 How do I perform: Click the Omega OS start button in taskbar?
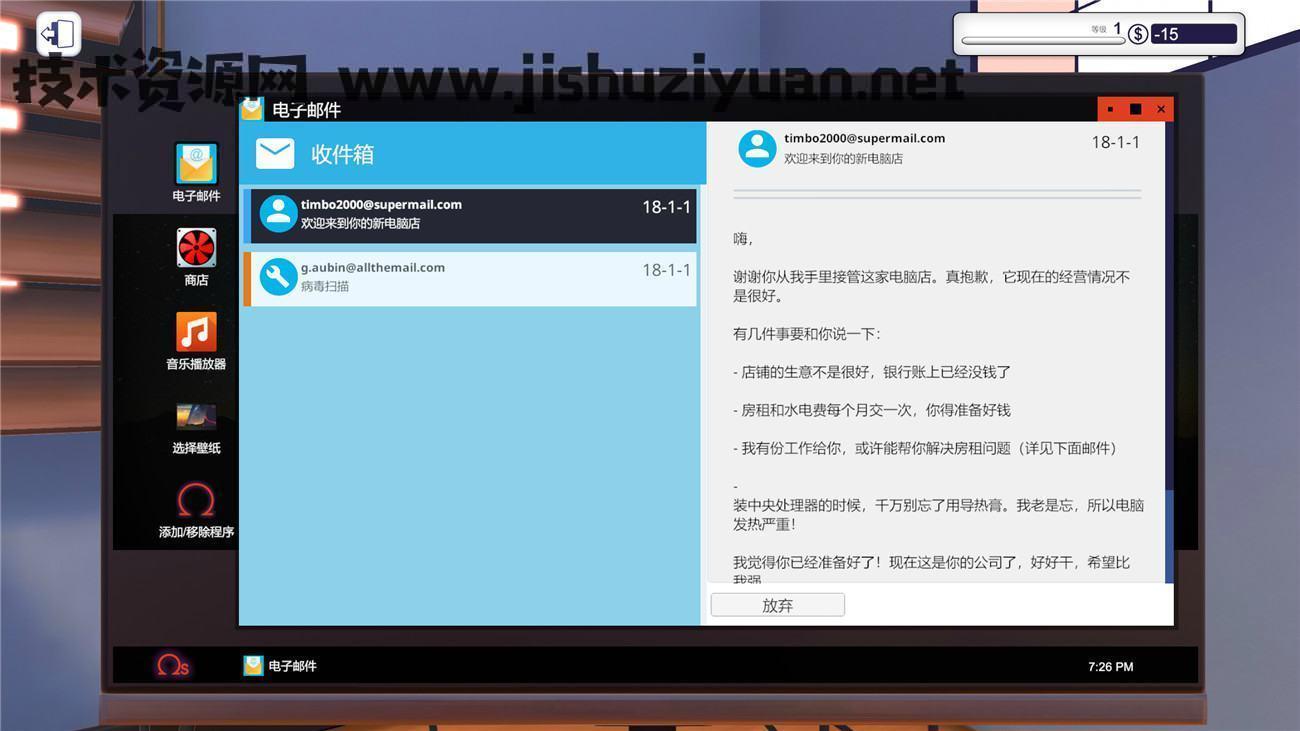coord(172,666)
